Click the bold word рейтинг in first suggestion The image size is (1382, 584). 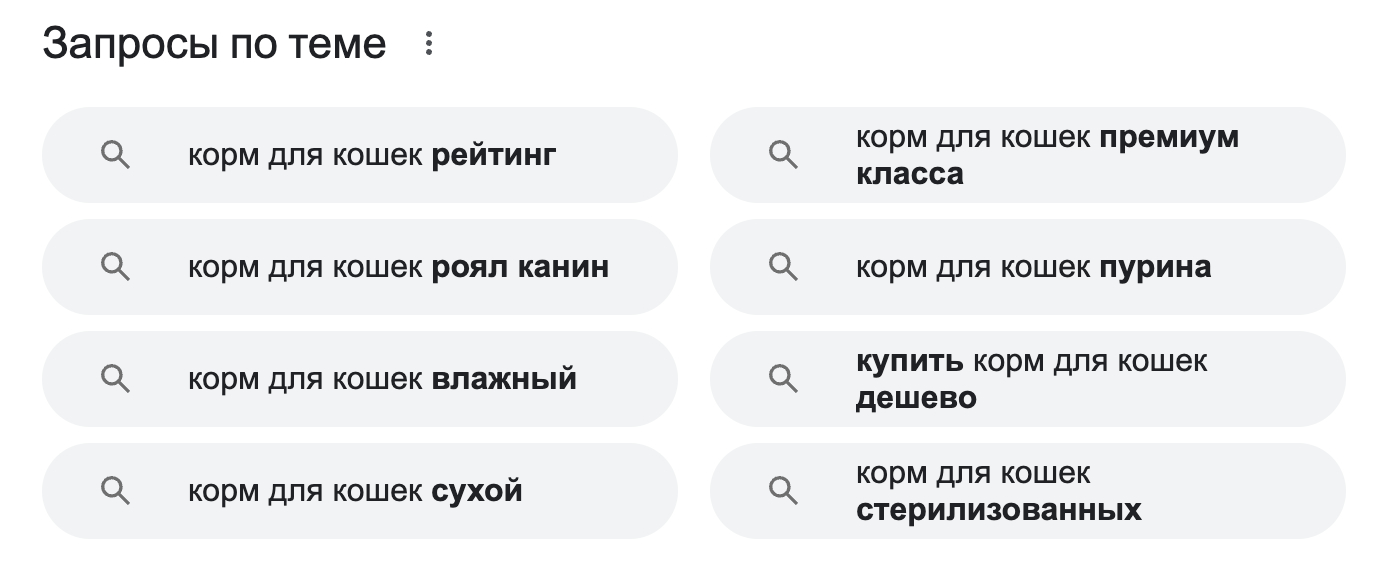(494, 156)
